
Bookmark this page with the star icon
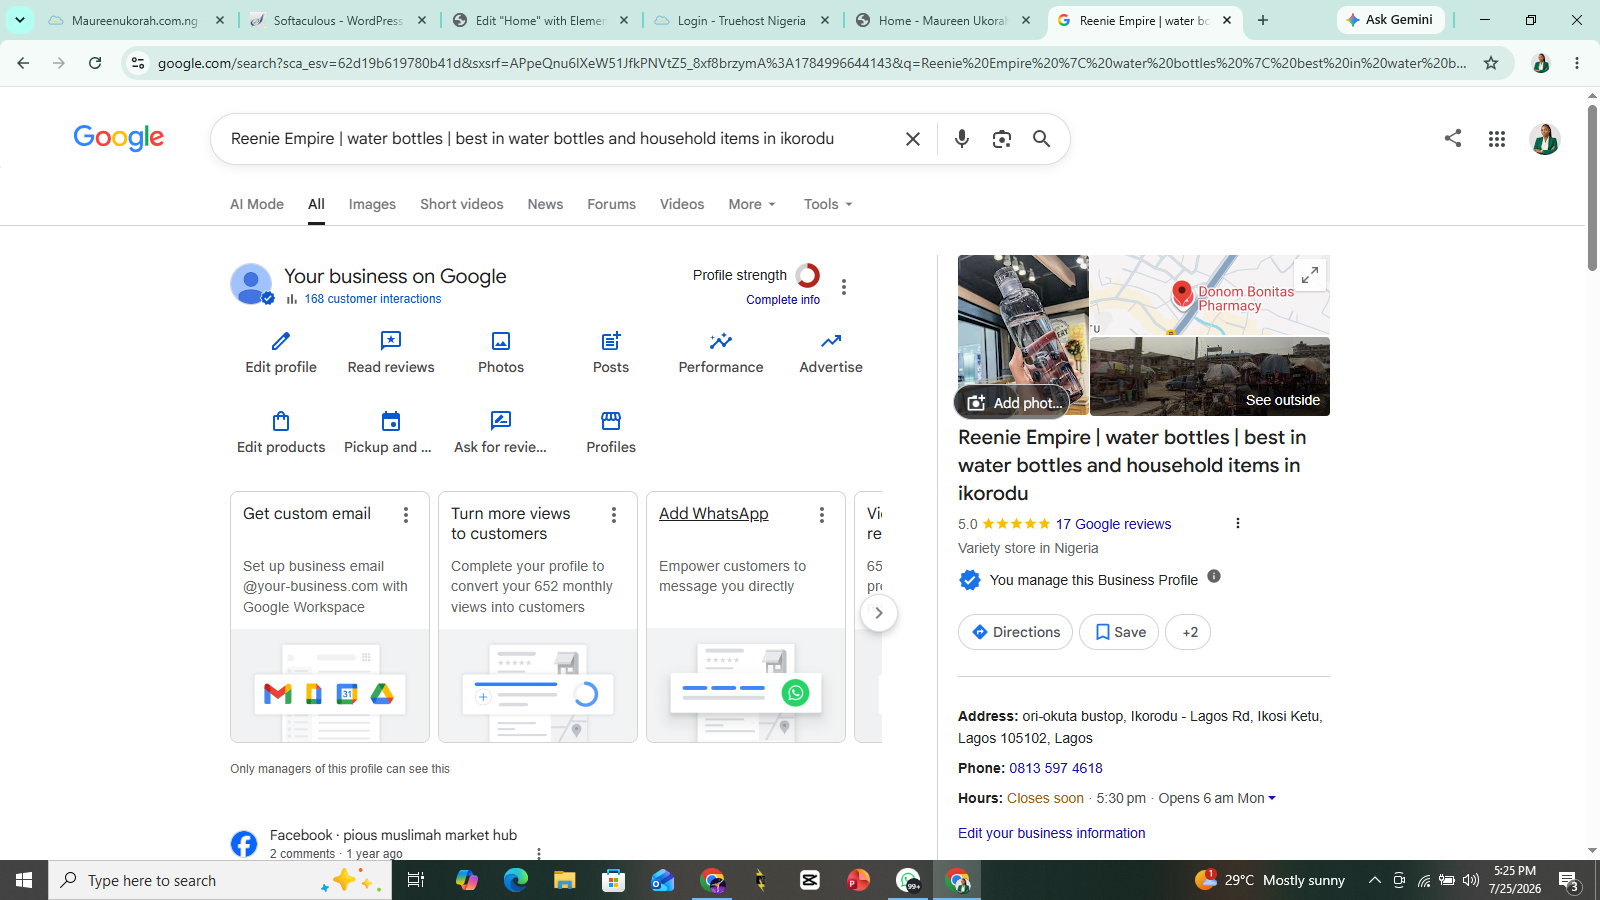click(1491, 63)
